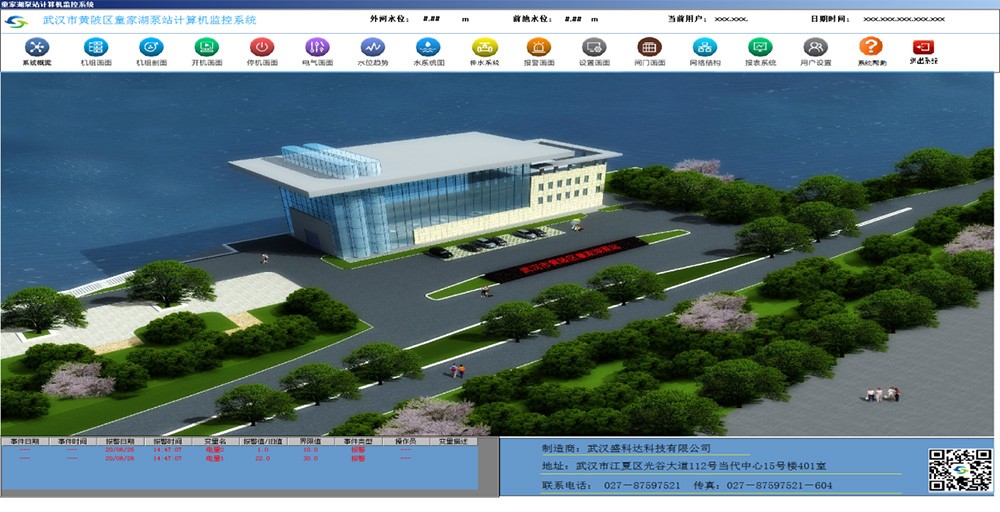Open the 系统概览 system overview icon
The width and height of the screenshot is (1000, 512).
[37, 47]
